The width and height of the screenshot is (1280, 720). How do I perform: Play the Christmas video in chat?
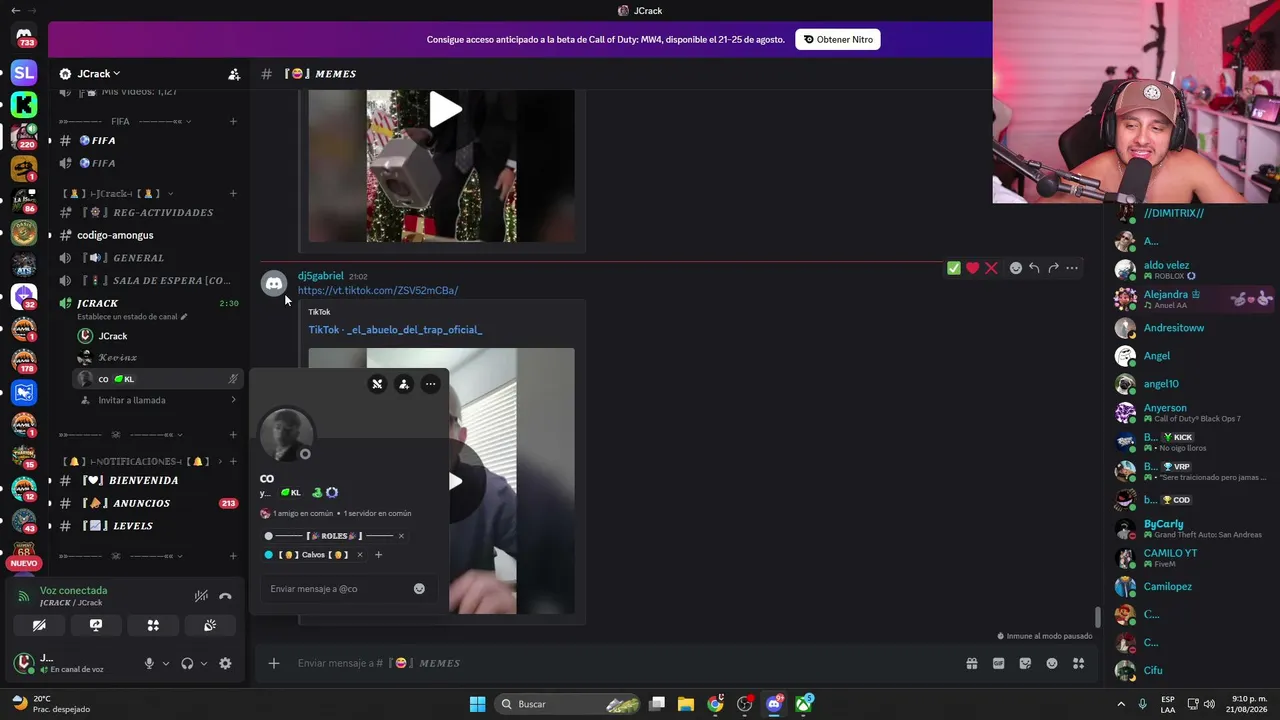(445, 109)
